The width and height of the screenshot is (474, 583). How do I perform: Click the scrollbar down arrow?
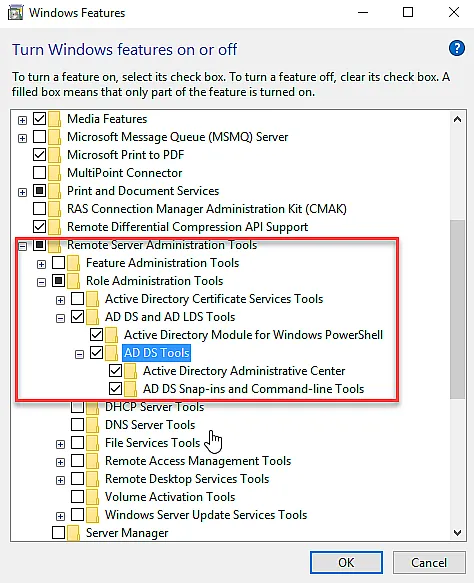(458, 533)
